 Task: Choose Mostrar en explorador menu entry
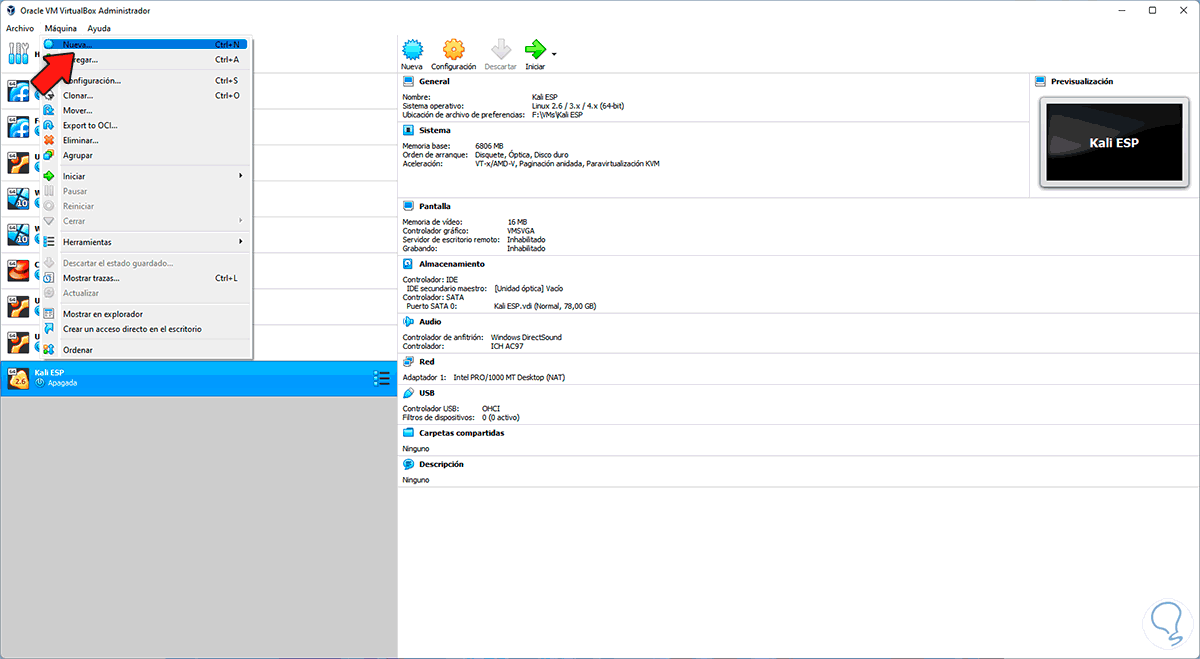(146, 313)
